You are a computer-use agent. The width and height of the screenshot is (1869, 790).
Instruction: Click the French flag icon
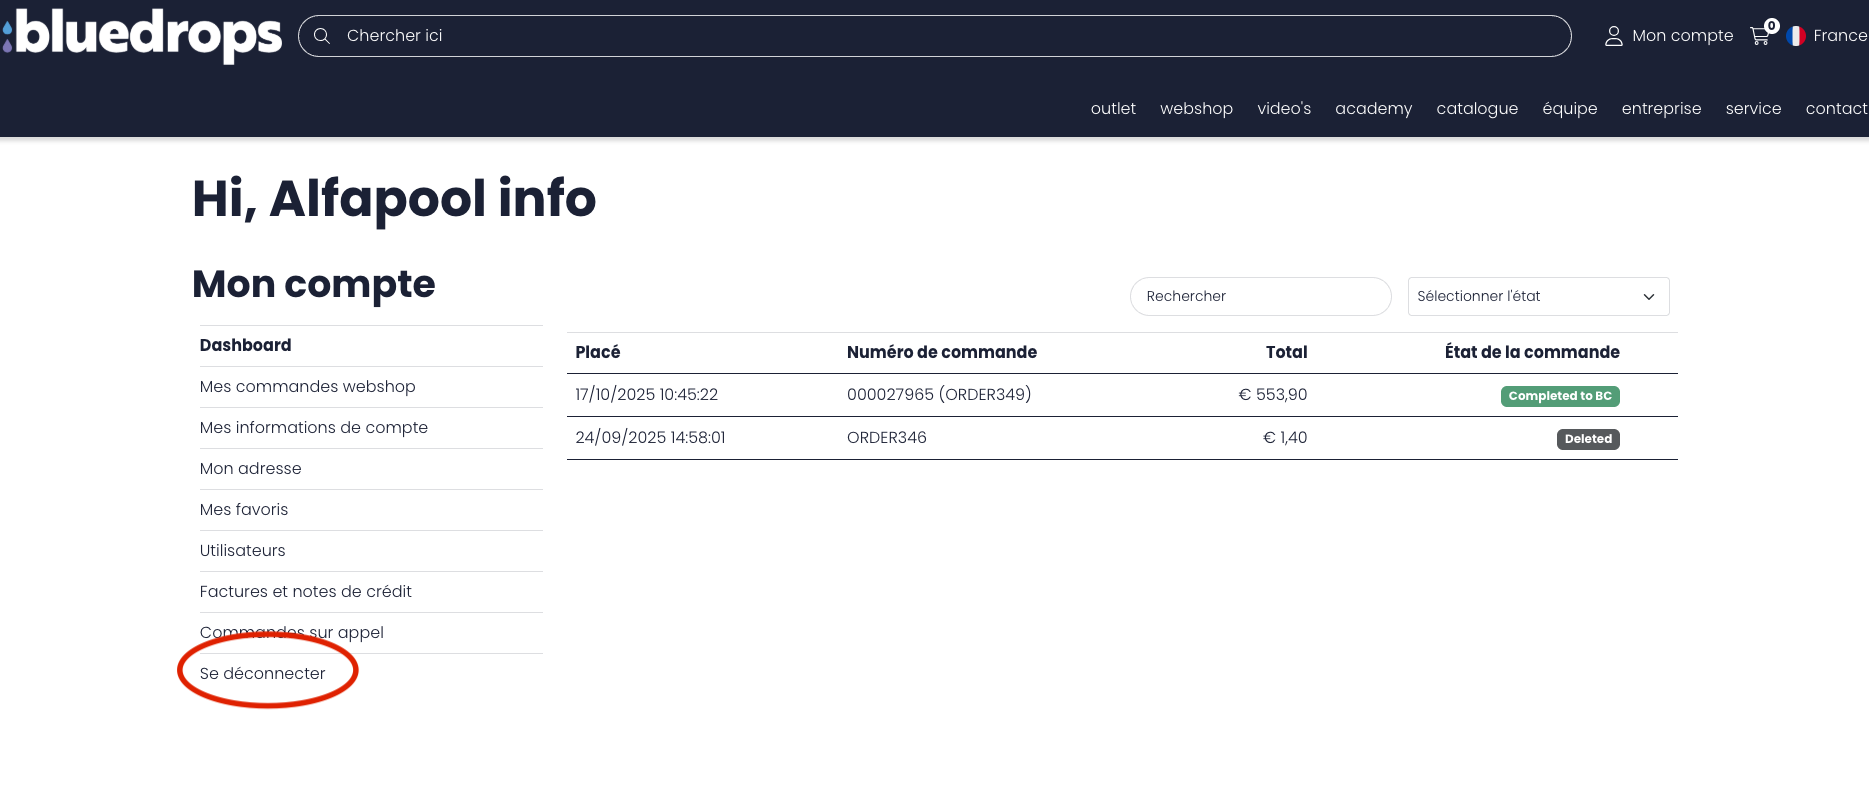tap(1796, 36)
